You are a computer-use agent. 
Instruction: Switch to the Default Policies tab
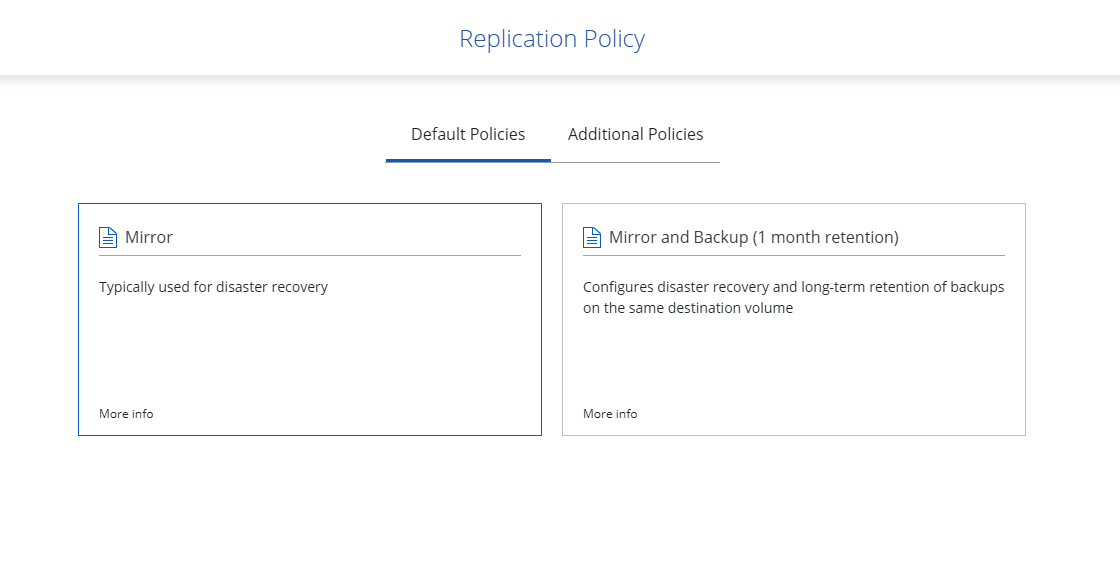coord(468,134)
